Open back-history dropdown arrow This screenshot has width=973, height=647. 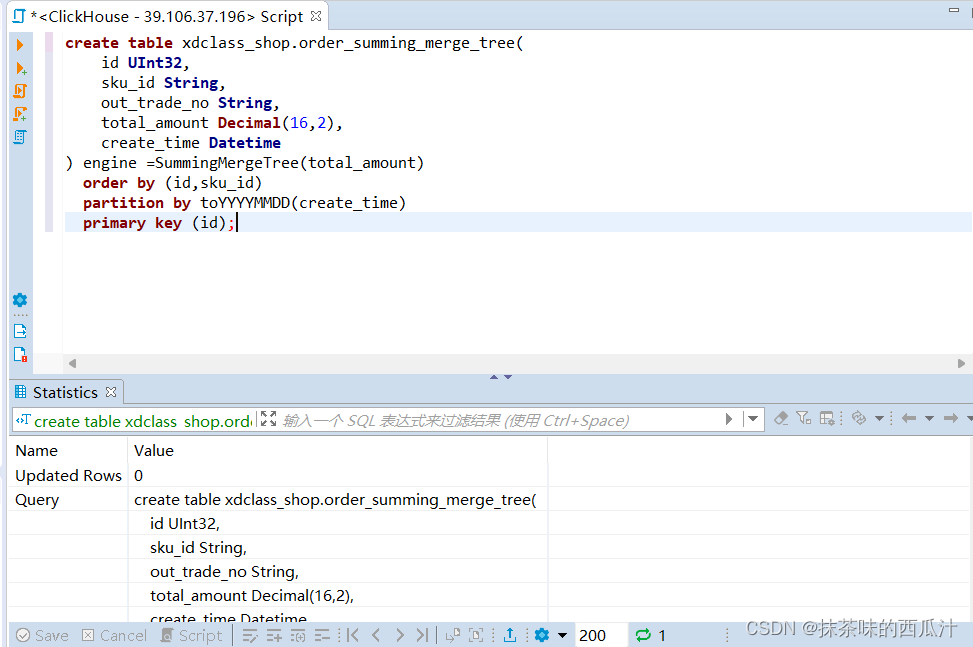click(930, 419)
